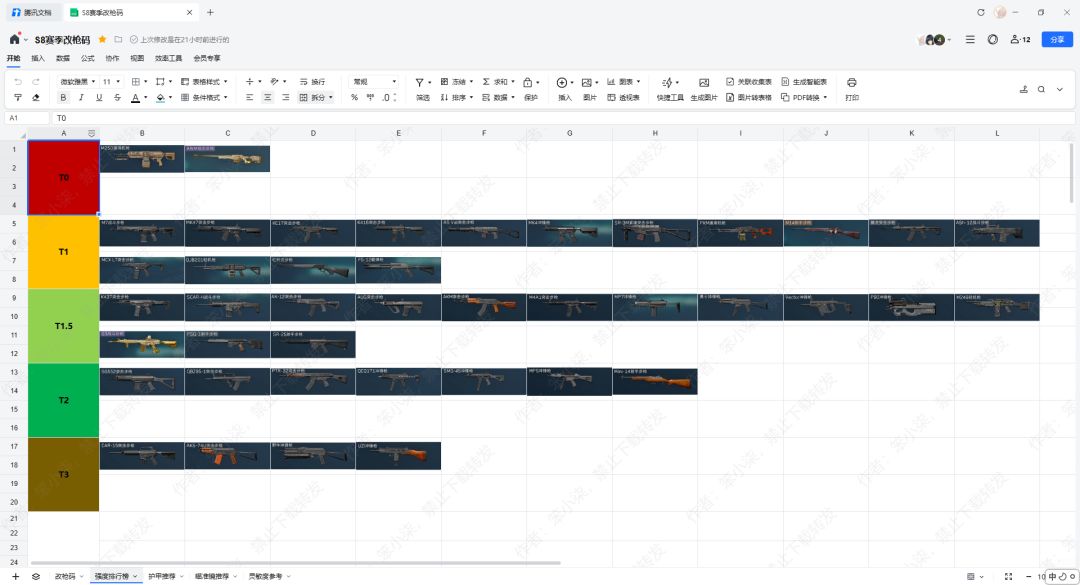Viewport: 1080px width, 585px height.
Task: Click the 生成图片 generate image icon
Action: coord(703,82)
